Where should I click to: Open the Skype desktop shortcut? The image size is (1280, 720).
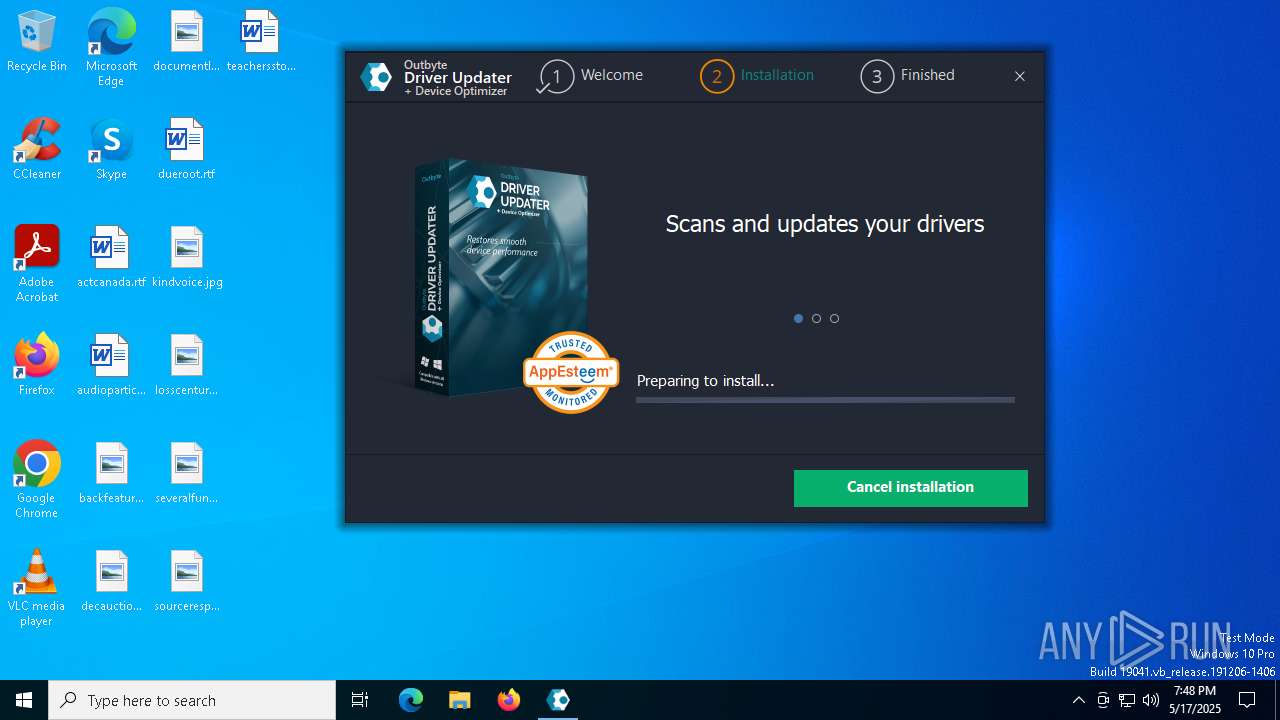[111, 150]
